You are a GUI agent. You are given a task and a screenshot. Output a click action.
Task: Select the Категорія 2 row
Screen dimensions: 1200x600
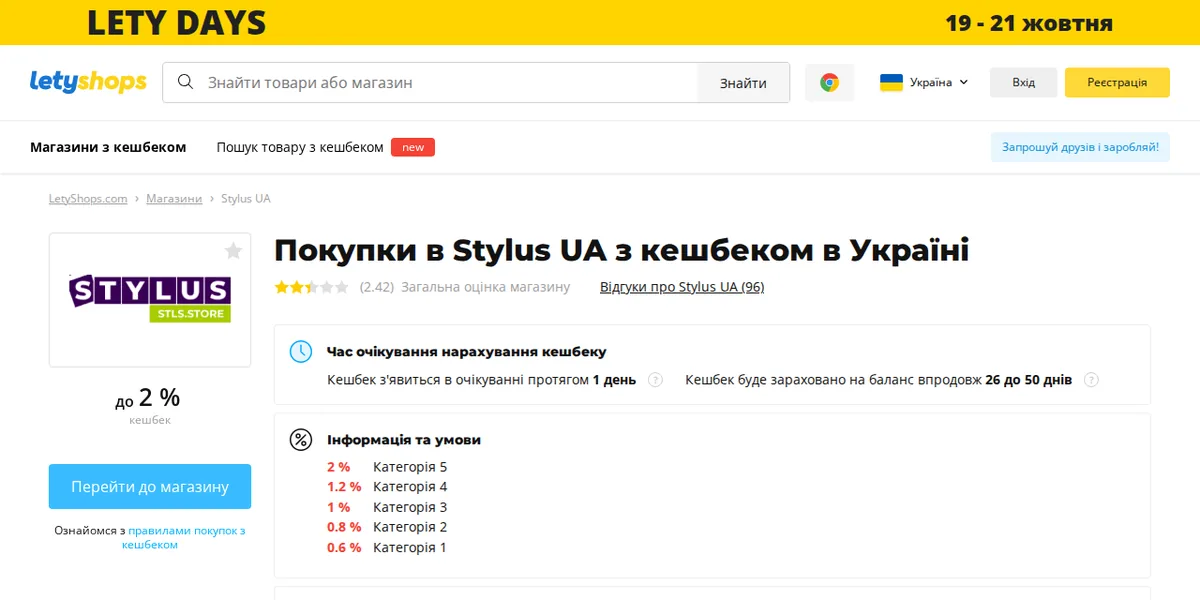(387, 527)
